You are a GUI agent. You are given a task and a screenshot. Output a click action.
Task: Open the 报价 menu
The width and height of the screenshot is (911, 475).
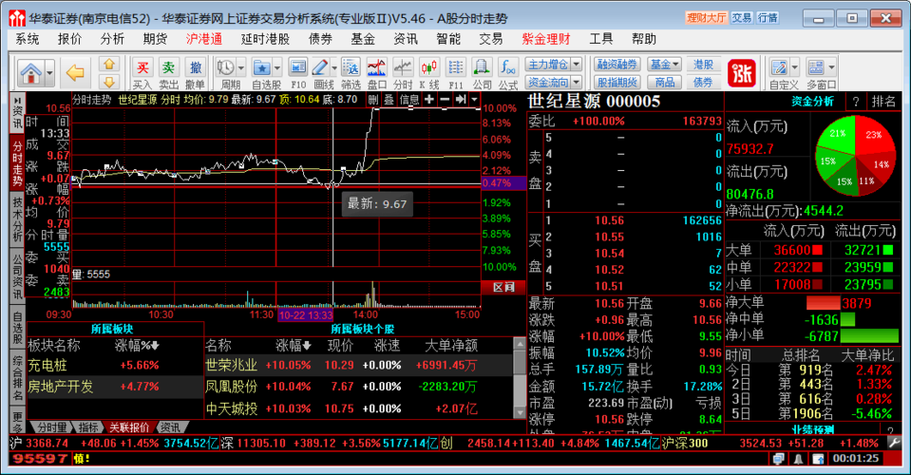(70, 39)
